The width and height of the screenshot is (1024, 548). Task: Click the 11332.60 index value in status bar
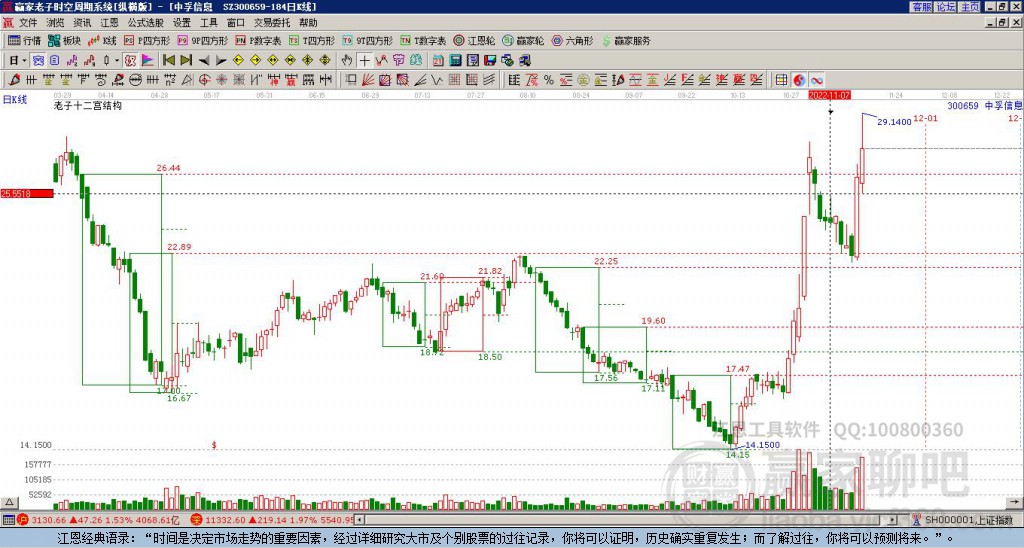[225, 520]
